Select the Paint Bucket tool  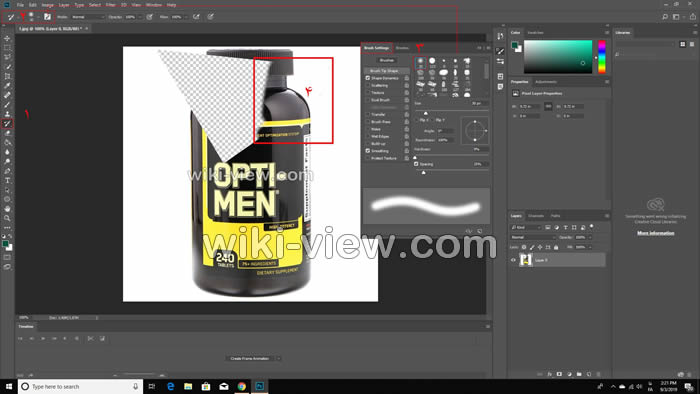coord(7,143)
